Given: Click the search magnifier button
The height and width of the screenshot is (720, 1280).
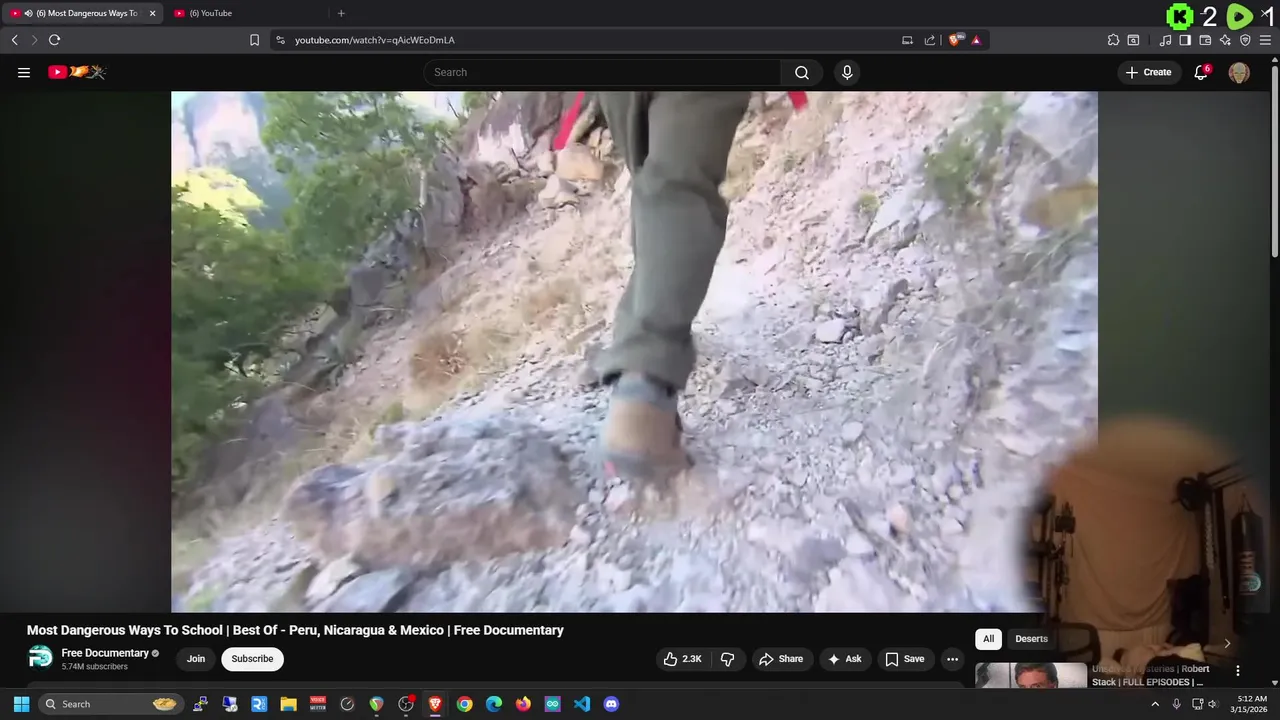Looking at the screenshot, I should (802, 72).
